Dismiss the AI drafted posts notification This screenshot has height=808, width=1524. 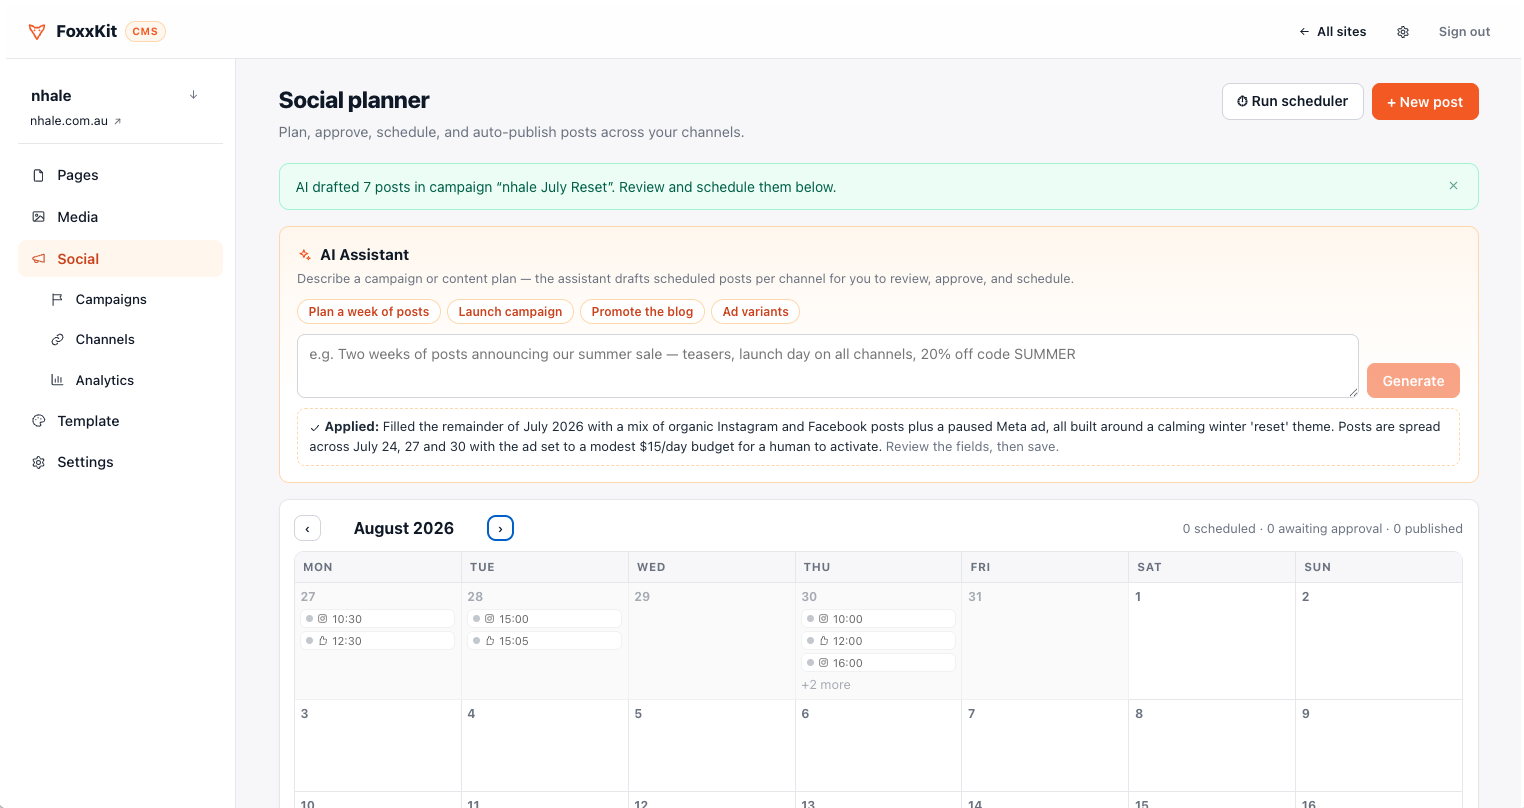1453,186
